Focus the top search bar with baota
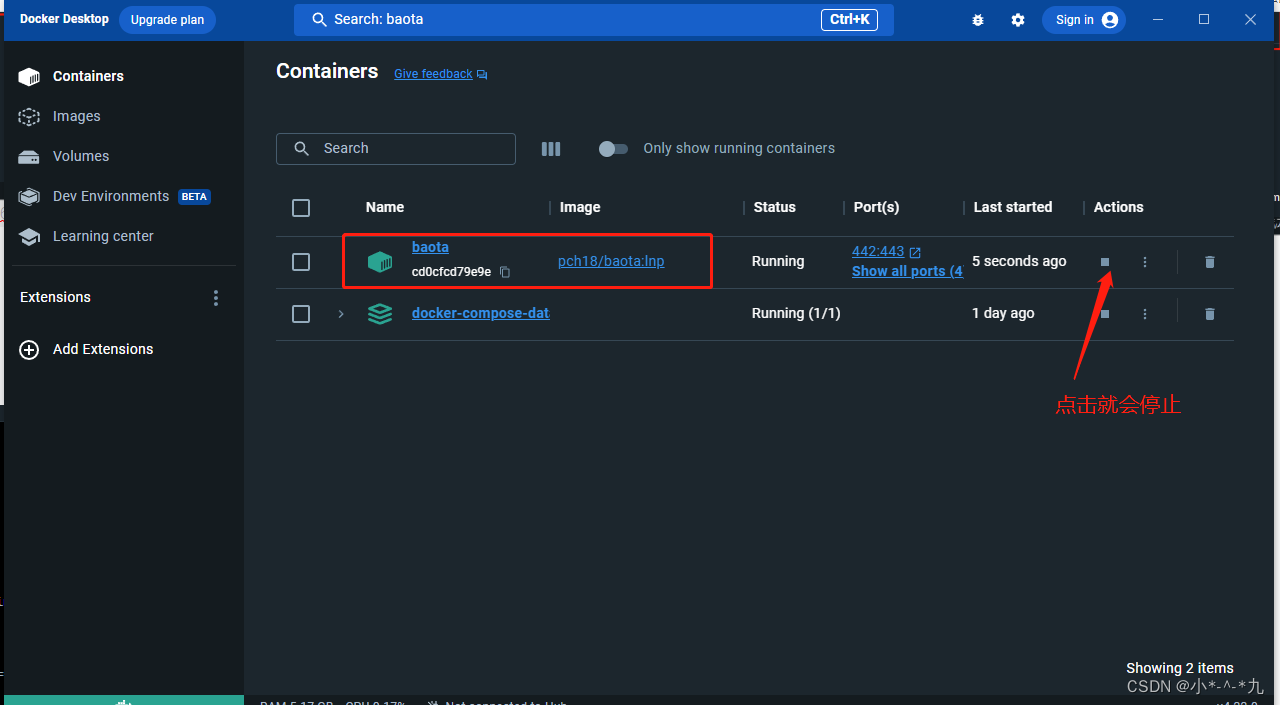The width and height of the screenshot is (1280, 705). coord(594,20)
